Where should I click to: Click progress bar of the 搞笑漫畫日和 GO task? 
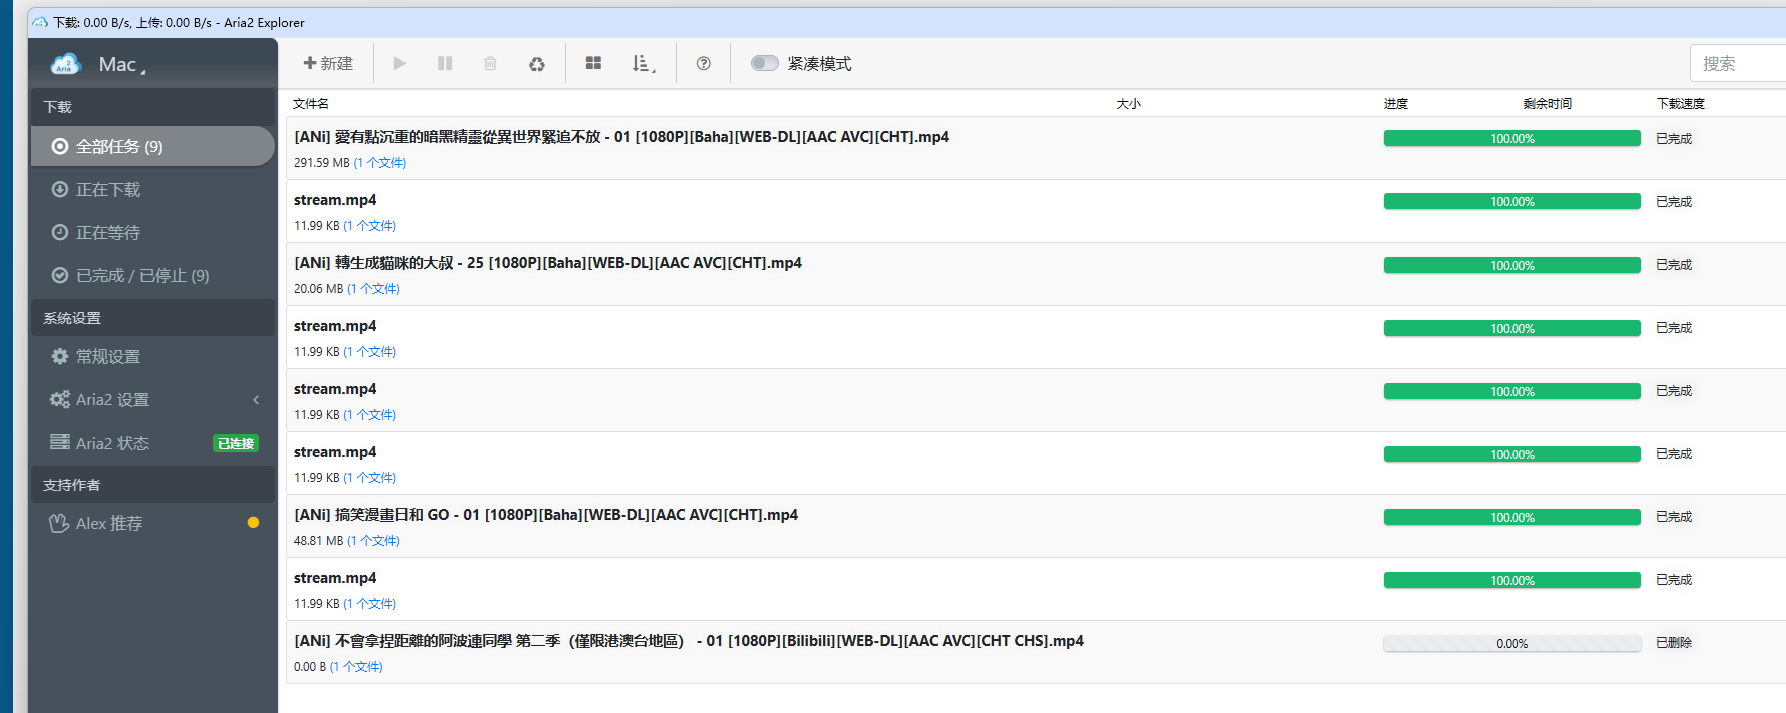pos(1512,517)
